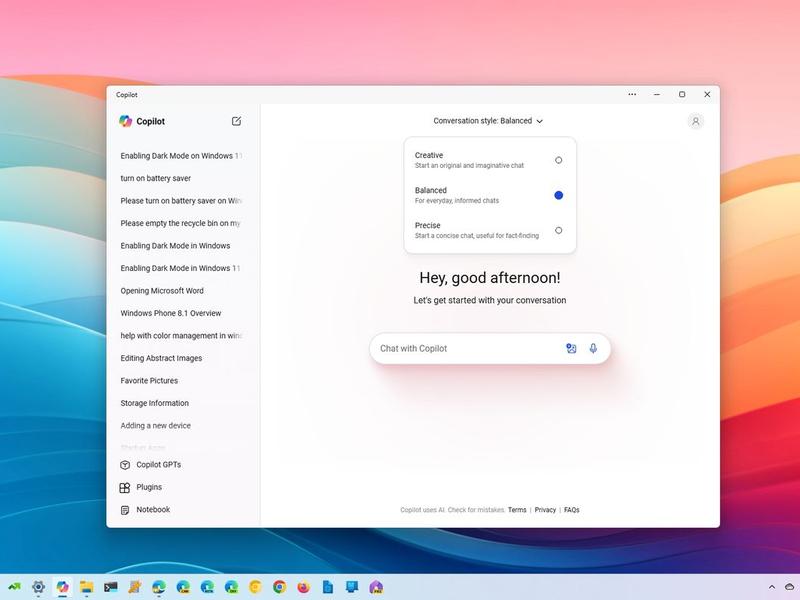800x600 pixels.
Task: Open the 'Opening Microsoft Word' chat
Action: click(162, 290)
